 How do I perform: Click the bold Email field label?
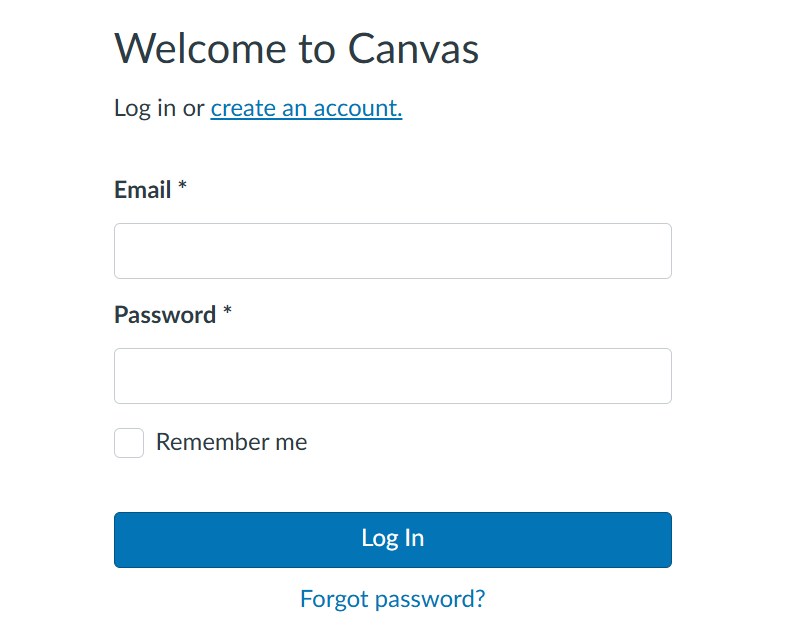[143, 190]
